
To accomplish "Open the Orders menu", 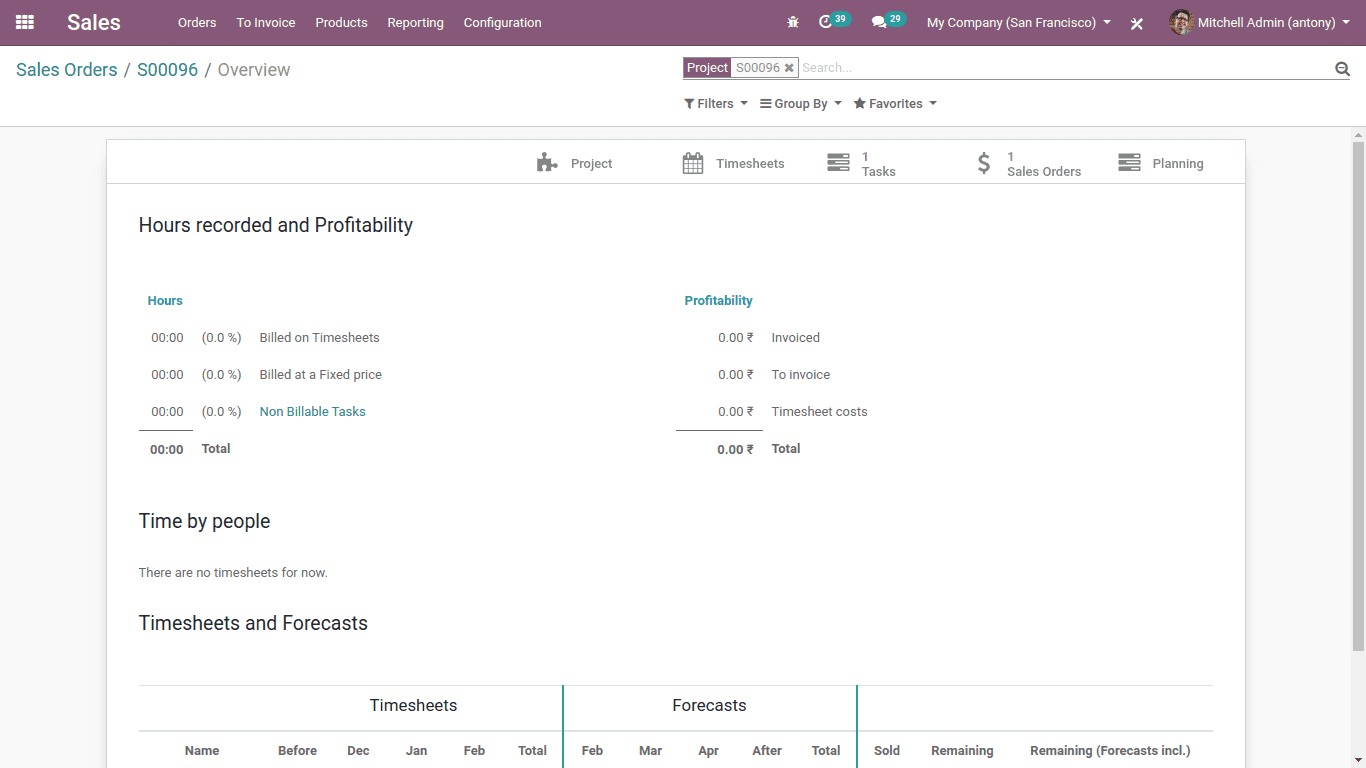I will pos(197,22).
